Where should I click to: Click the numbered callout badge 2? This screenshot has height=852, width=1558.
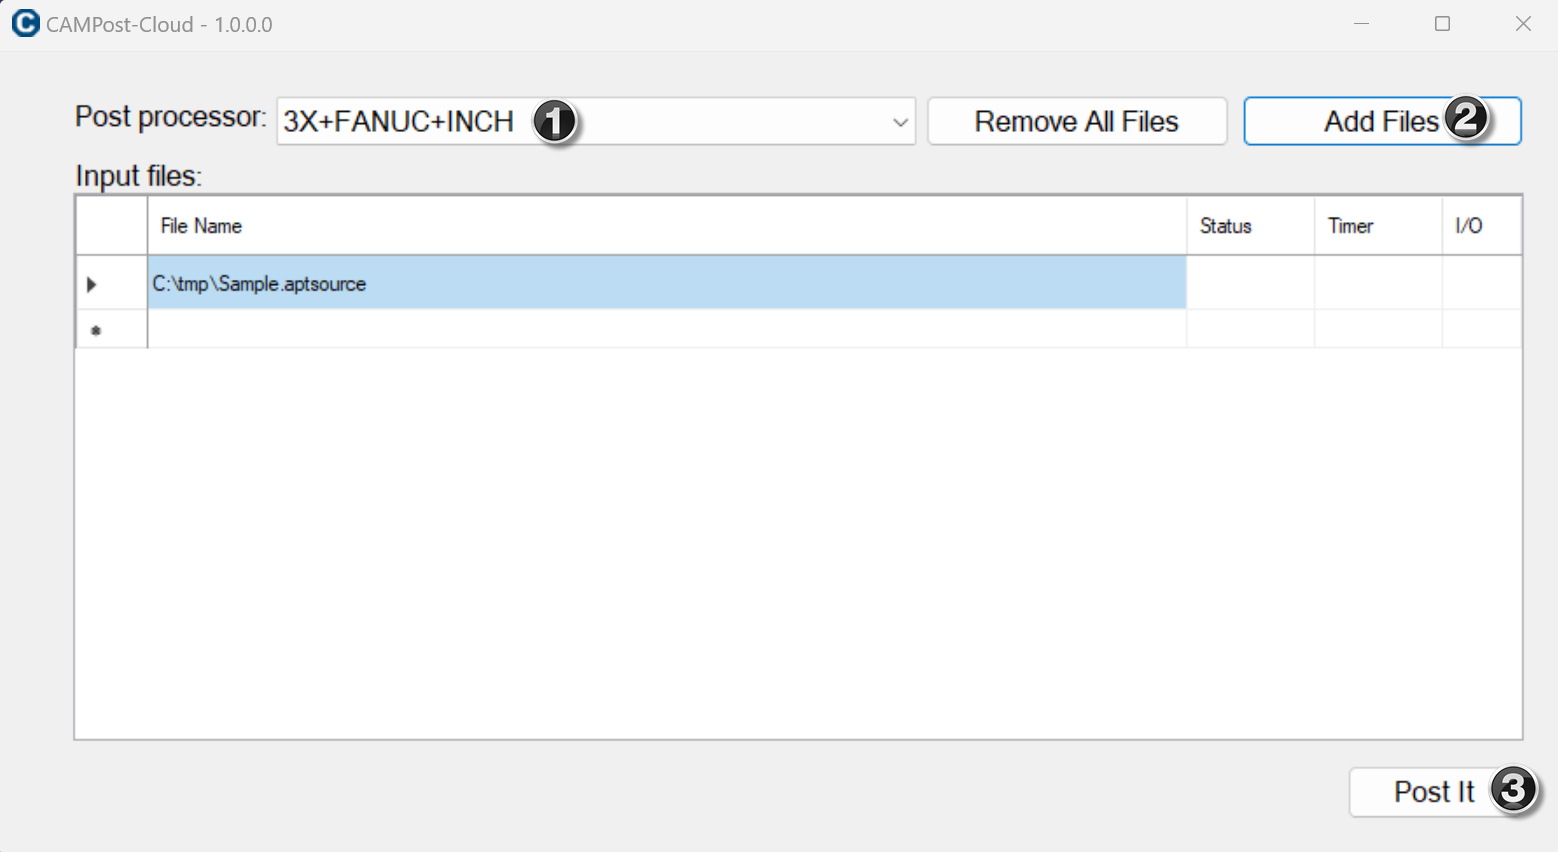[x=1466, y=118]
